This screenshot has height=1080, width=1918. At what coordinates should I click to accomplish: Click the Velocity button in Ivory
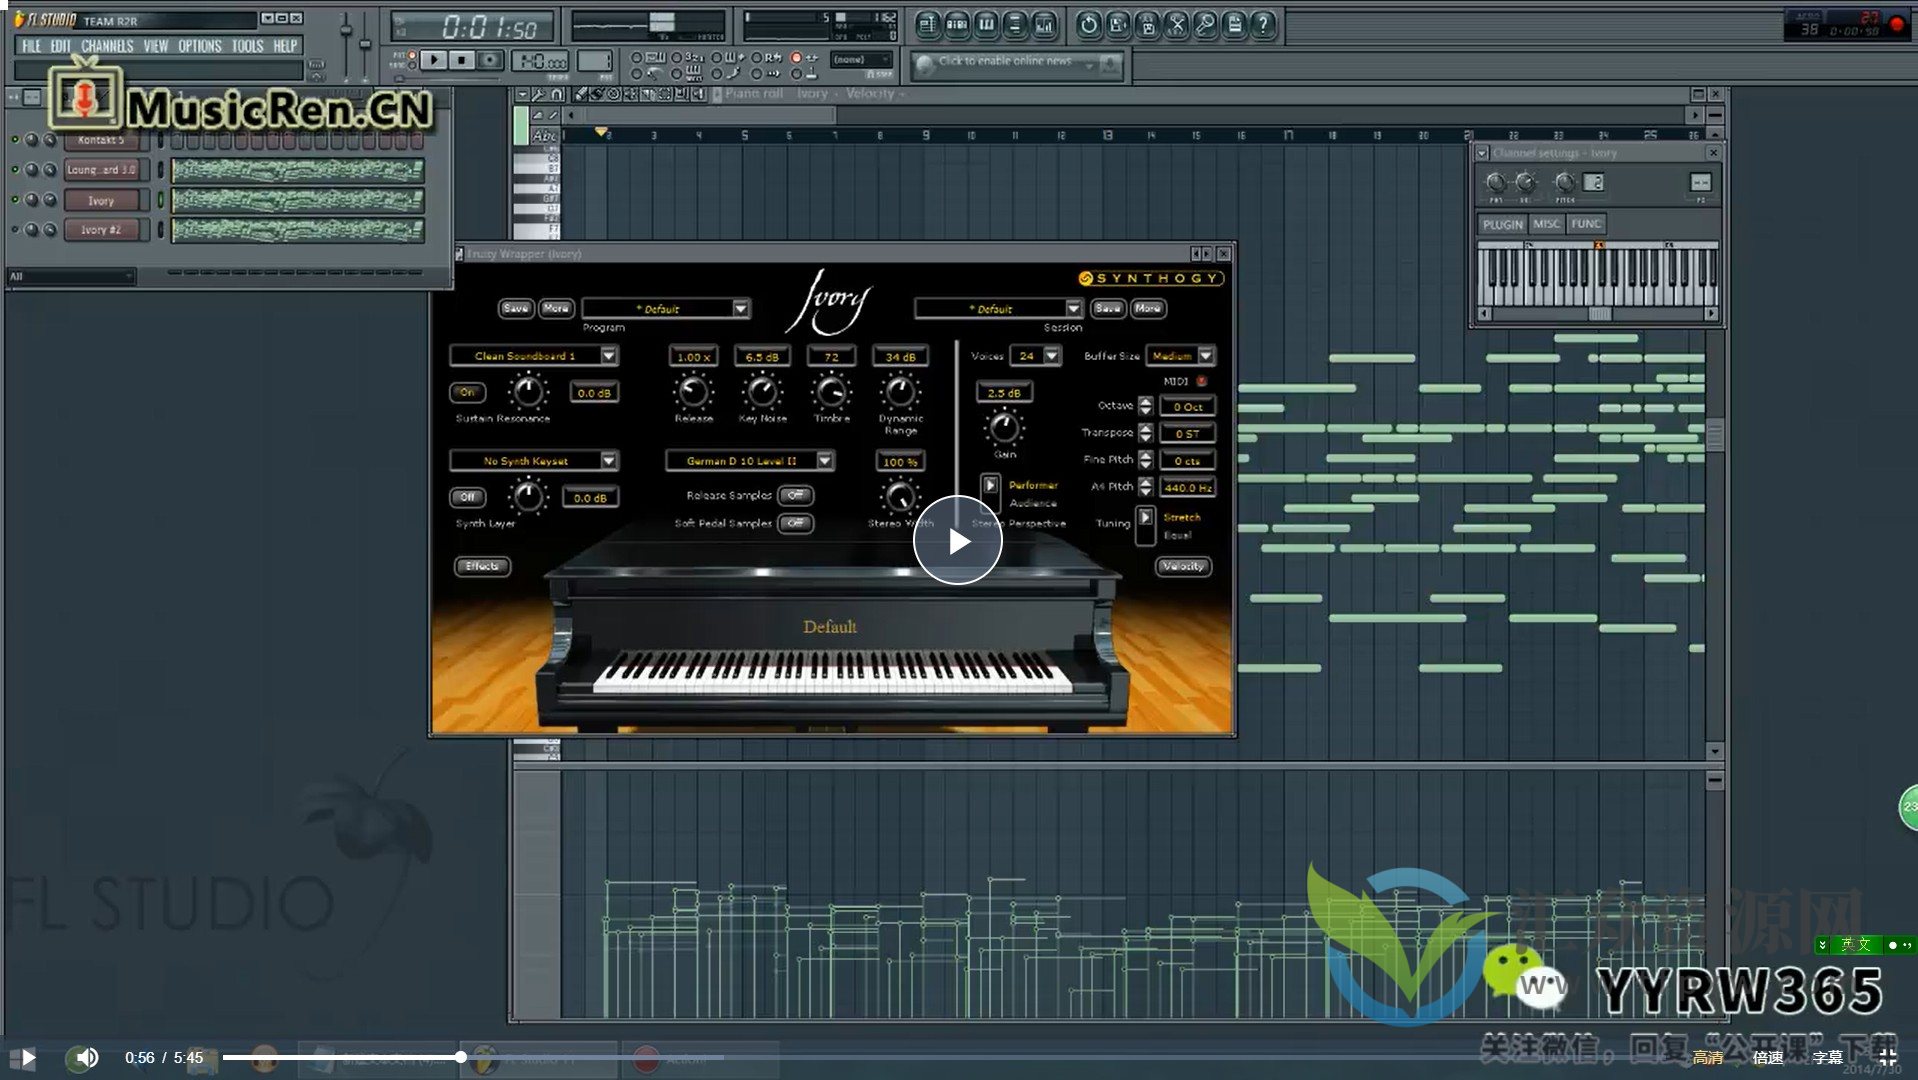pos(1183,566)
